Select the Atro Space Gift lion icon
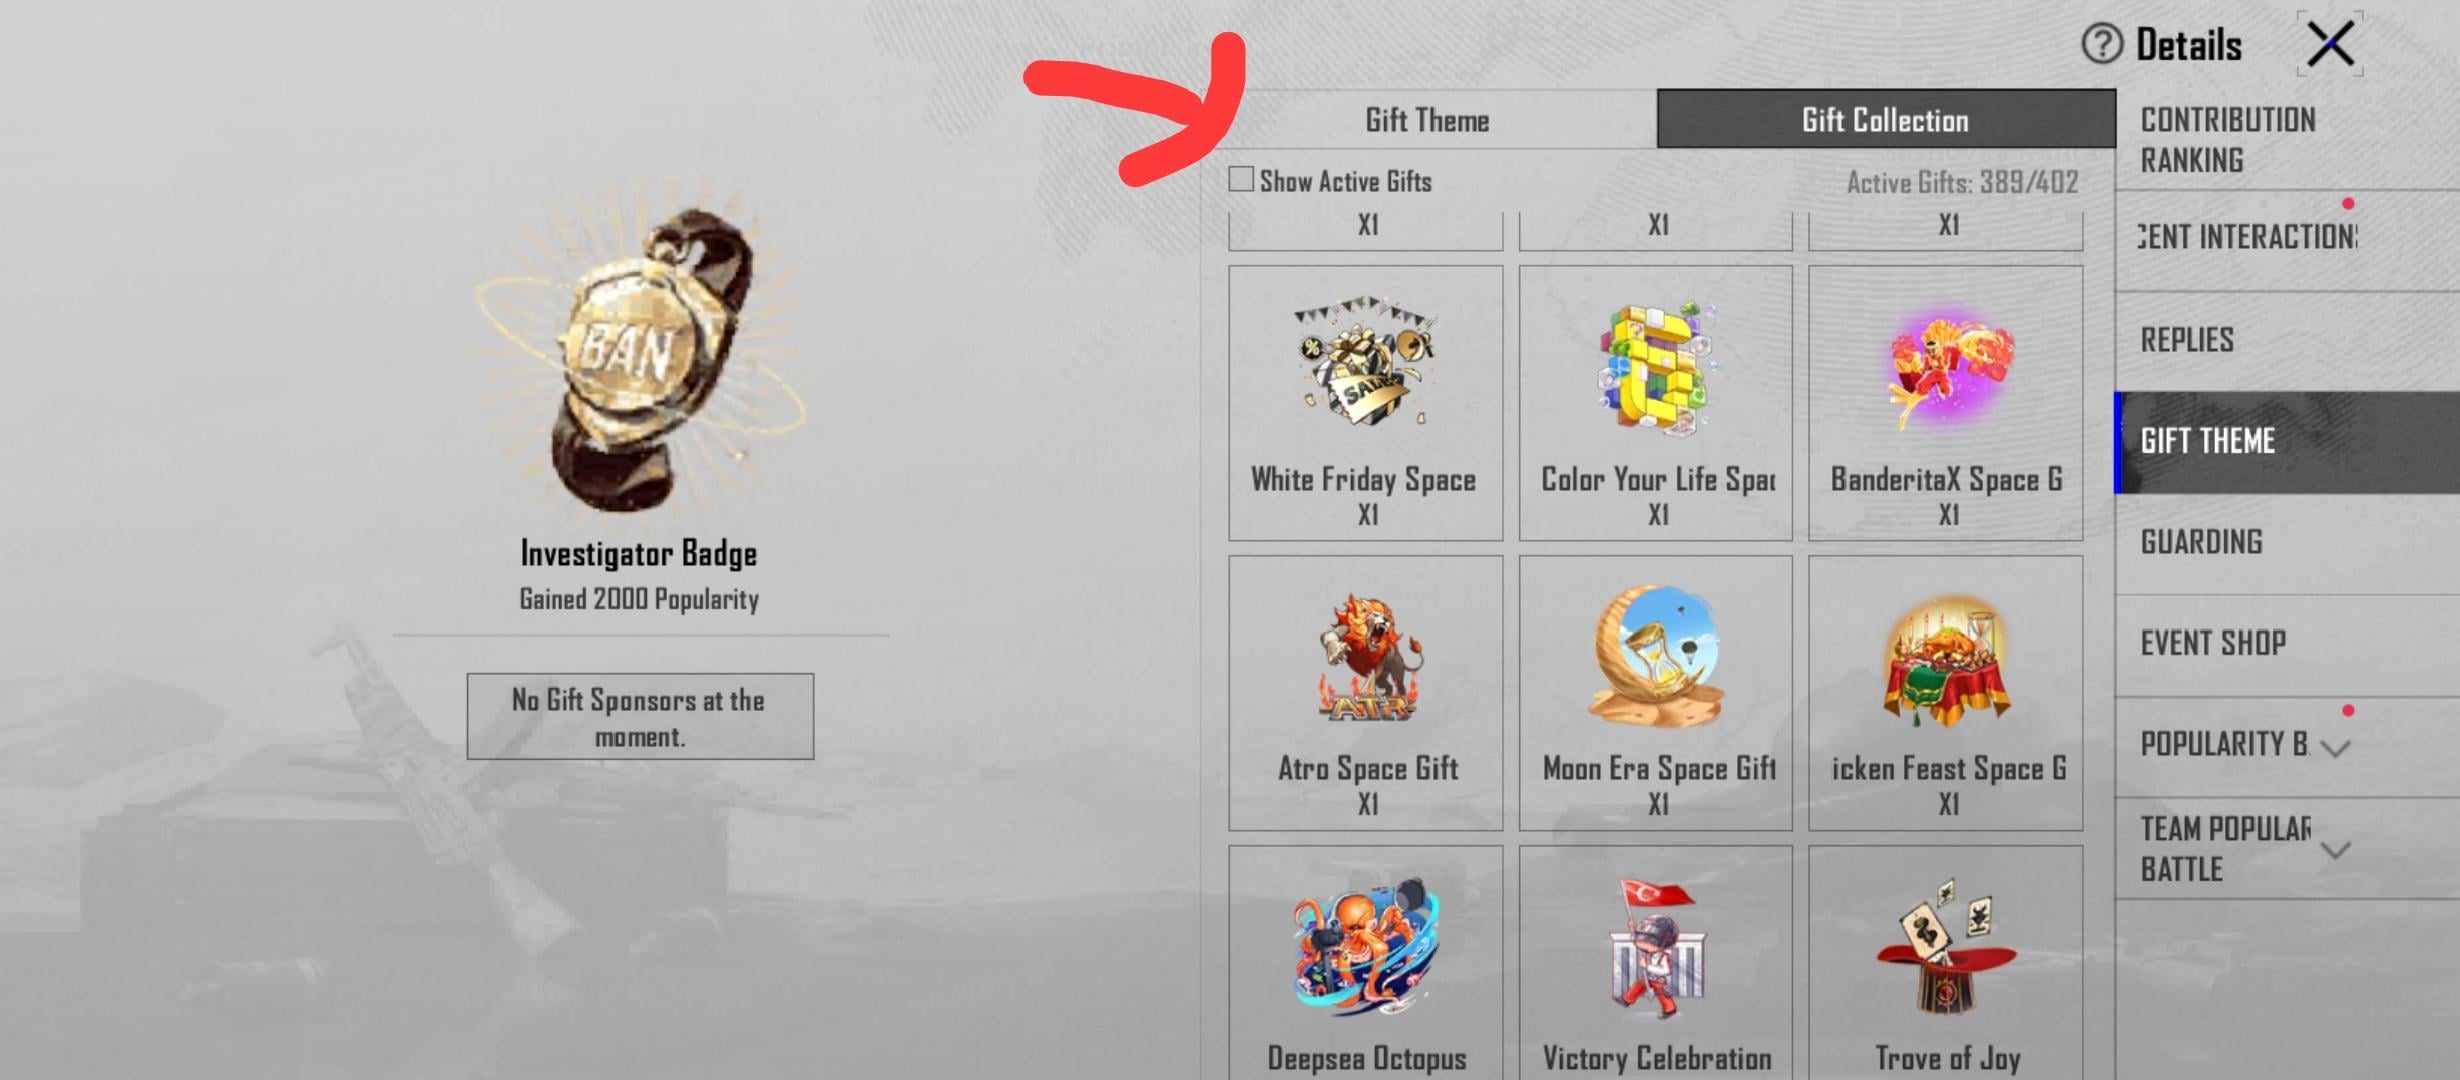Screen dimensions: 2460x1080 coord(1366,658)
